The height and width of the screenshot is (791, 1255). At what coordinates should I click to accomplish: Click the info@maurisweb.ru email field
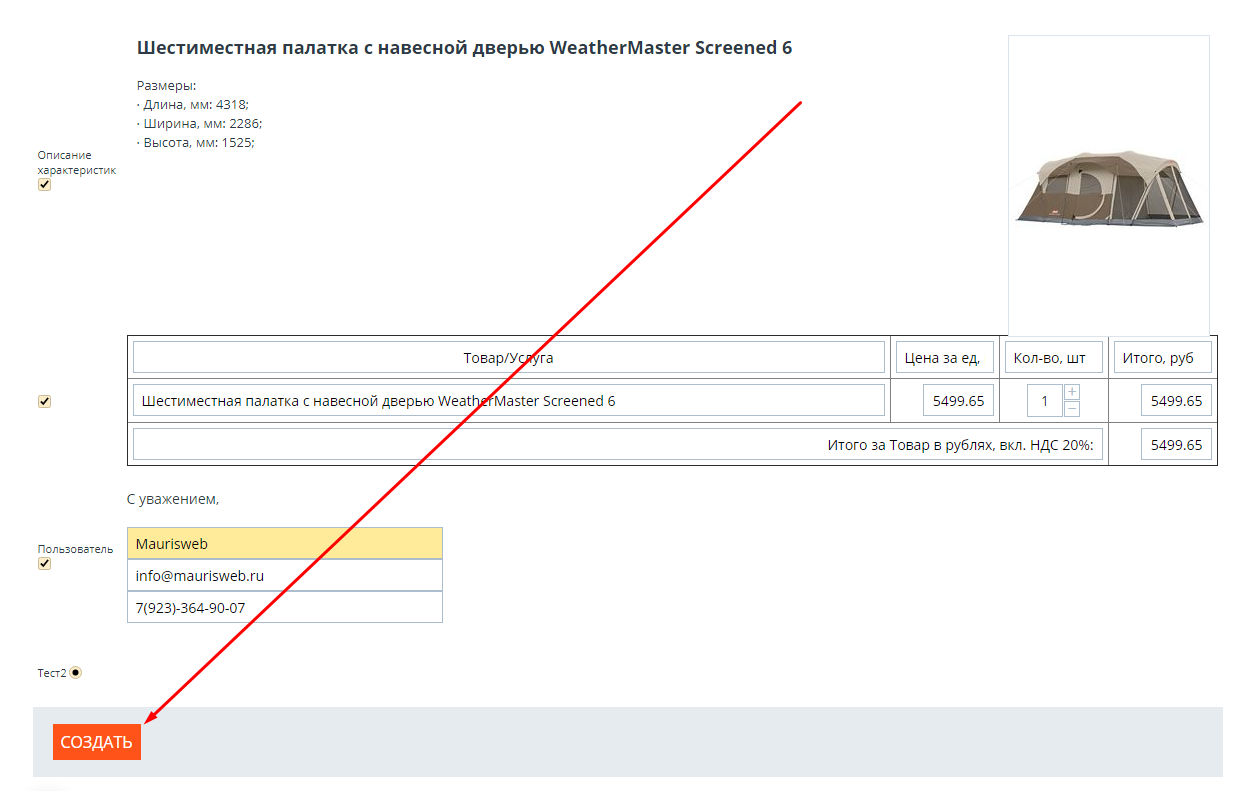(x=285, y=575)
